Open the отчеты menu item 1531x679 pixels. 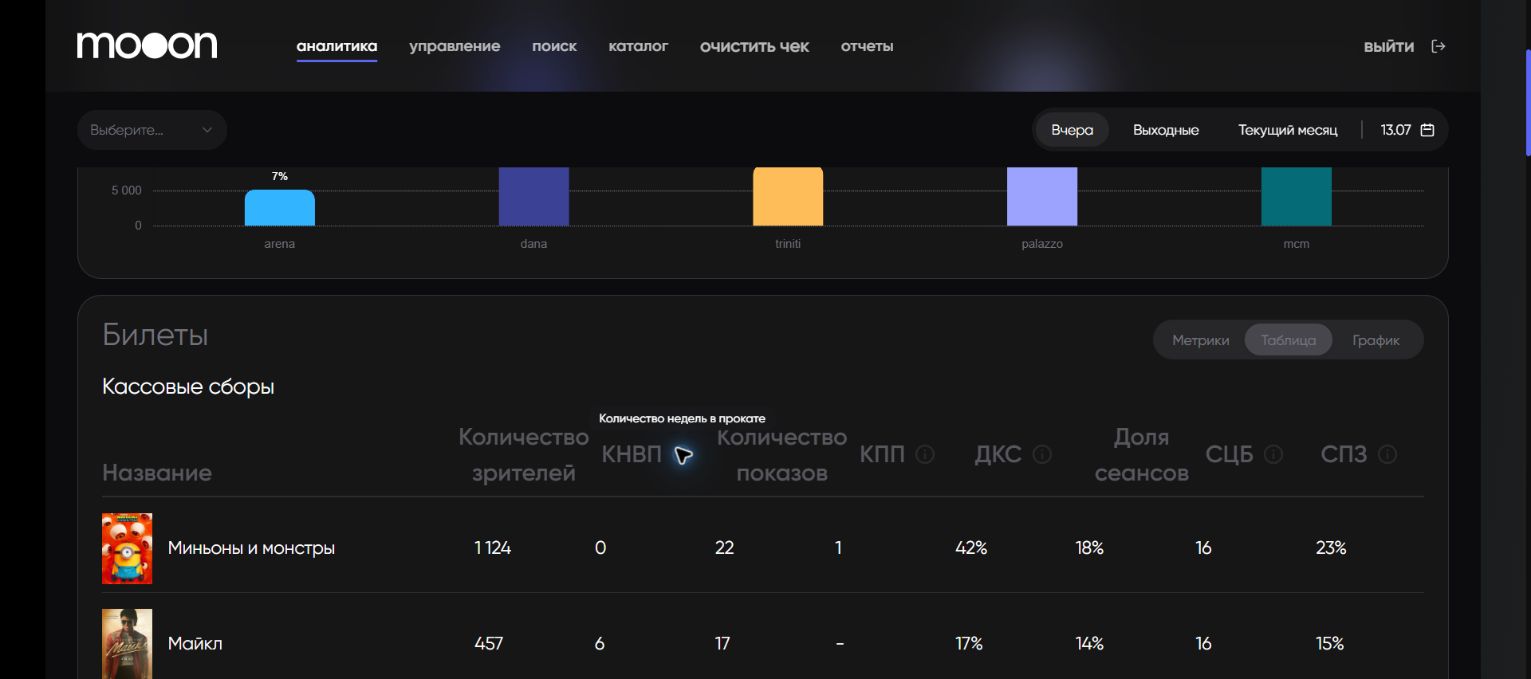click(x=867, y=46)
